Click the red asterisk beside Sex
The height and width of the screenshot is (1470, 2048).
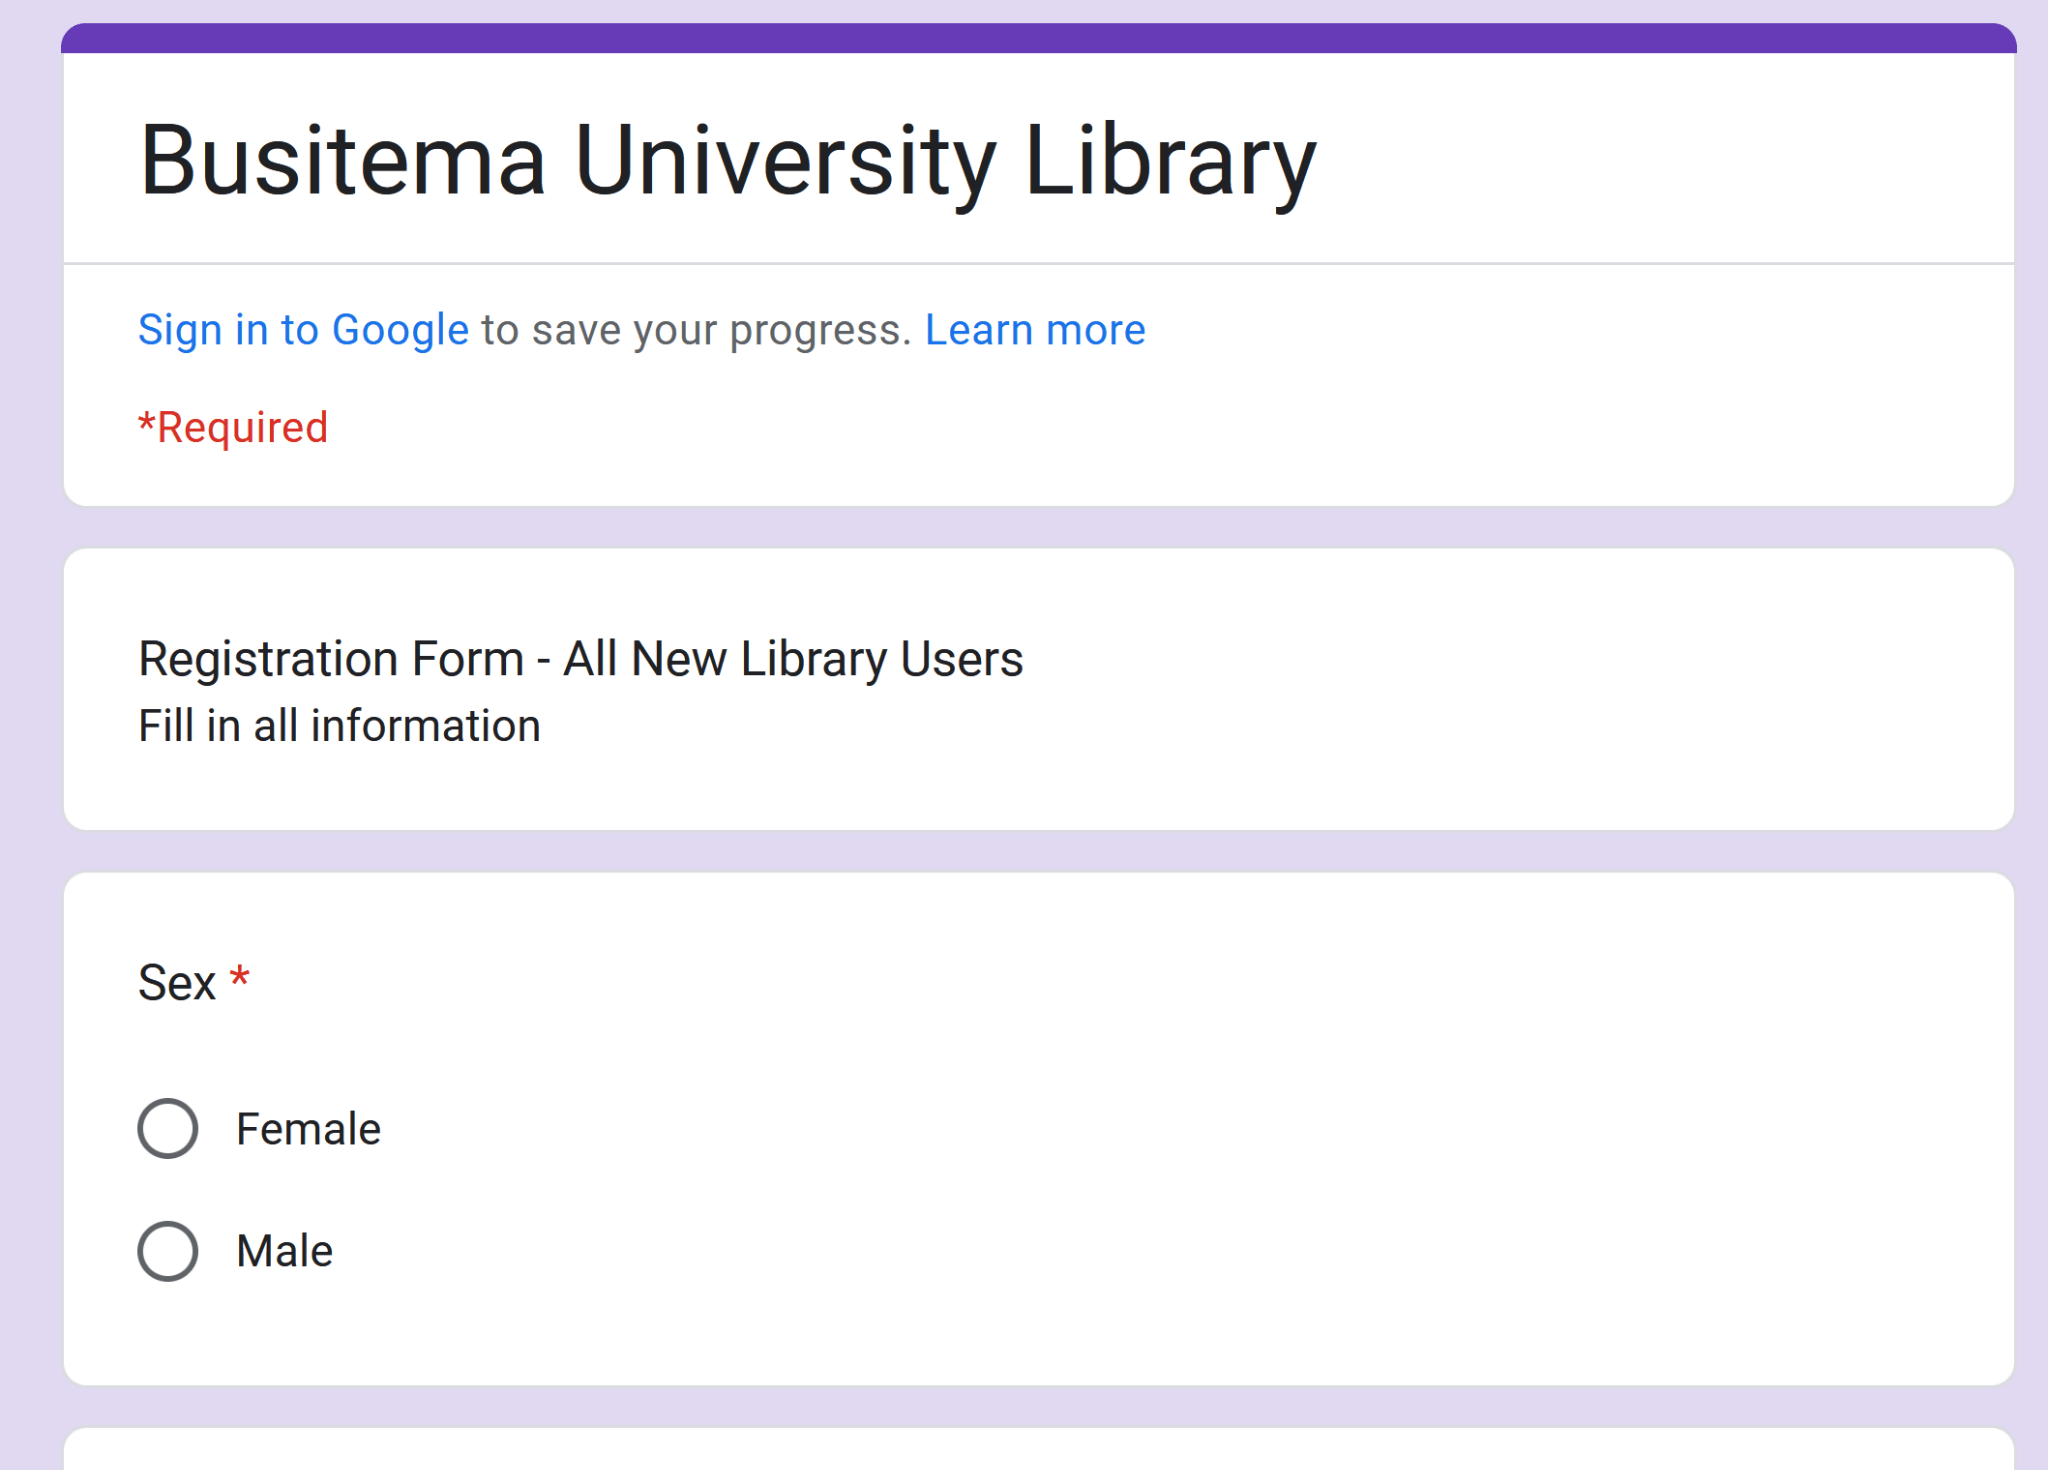(x=239, y=979)
